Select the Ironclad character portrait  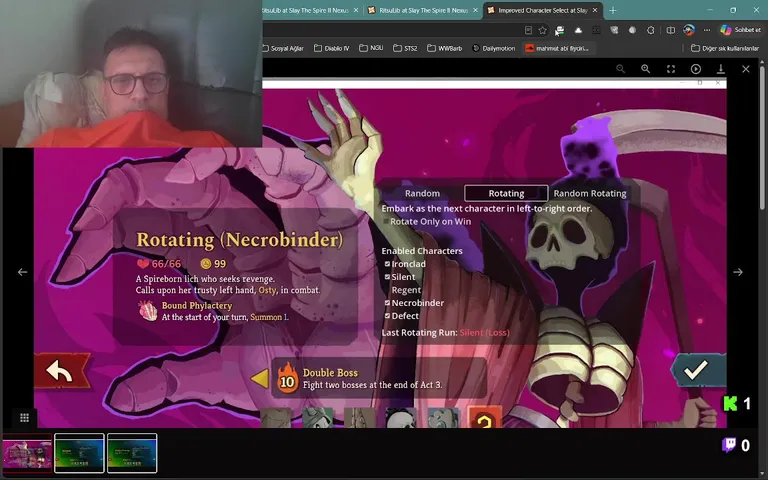pyautogui.click(x=276, y=418)
